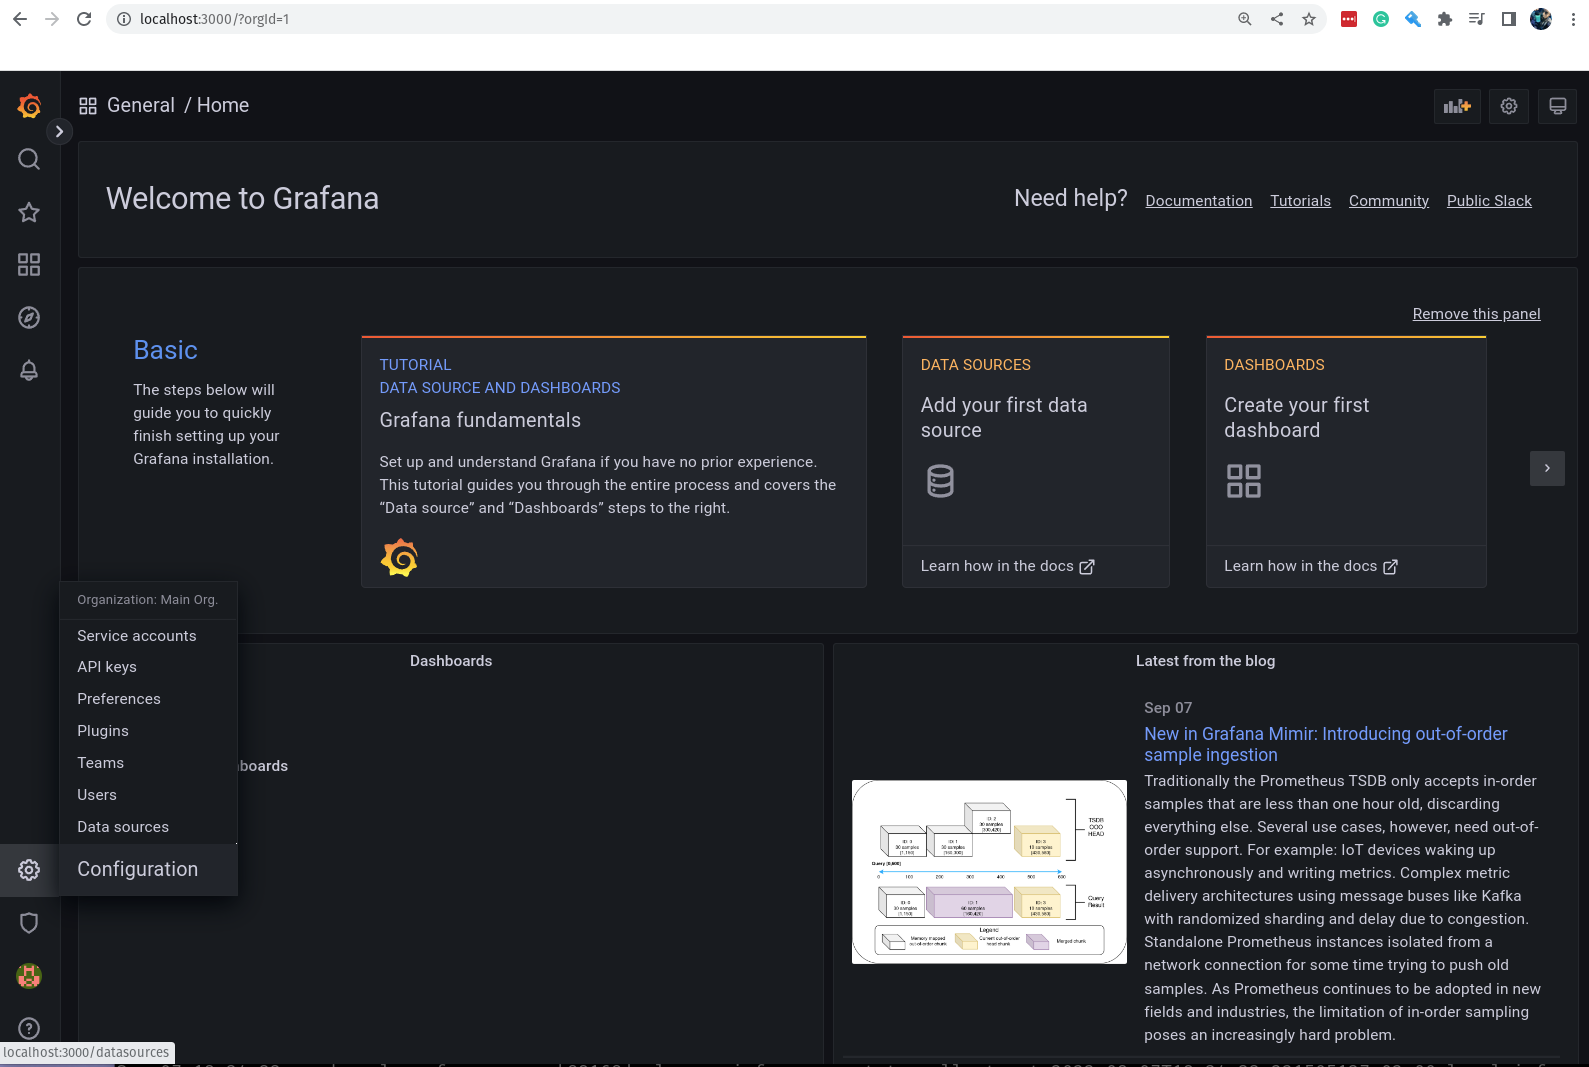
Task: Go back in browser history
Action: pyautogui.click(x=20, y=19)
